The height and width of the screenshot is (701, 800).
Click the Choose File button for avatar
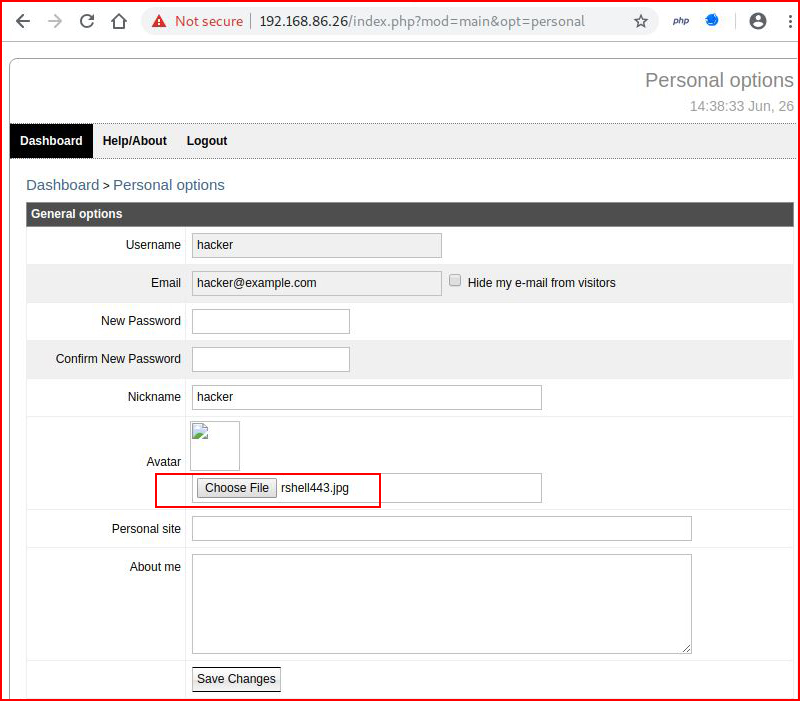point(237,488)
